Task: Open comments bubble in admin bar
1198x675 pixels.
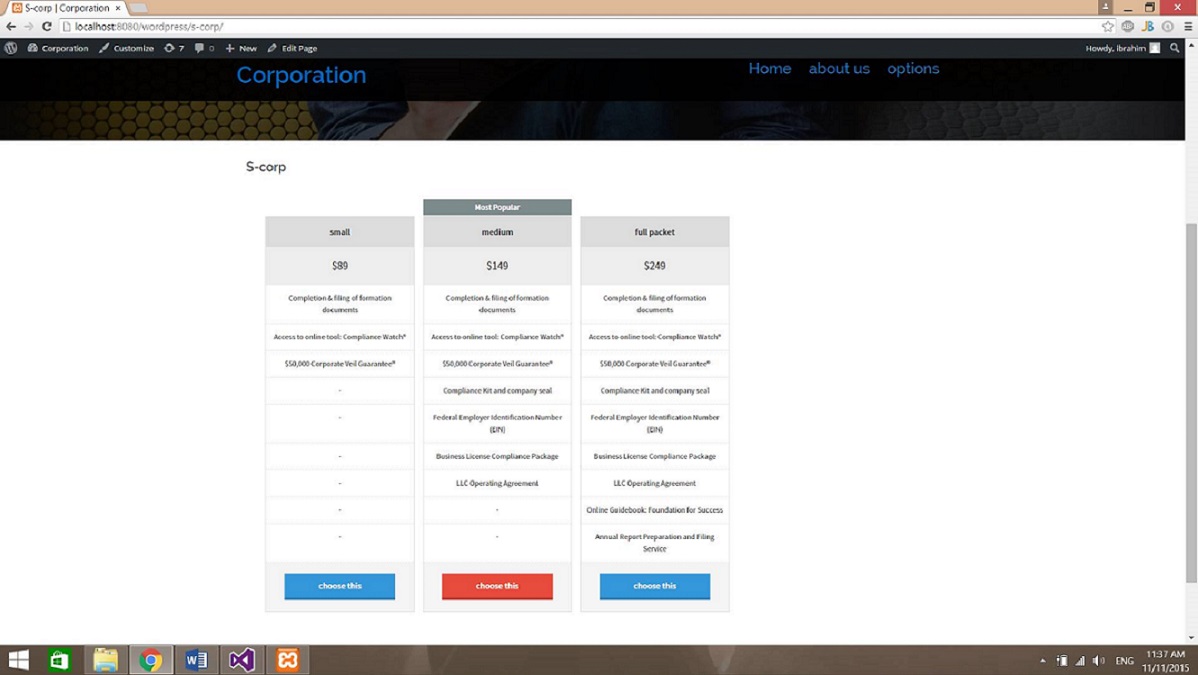Action: (204, 48)
